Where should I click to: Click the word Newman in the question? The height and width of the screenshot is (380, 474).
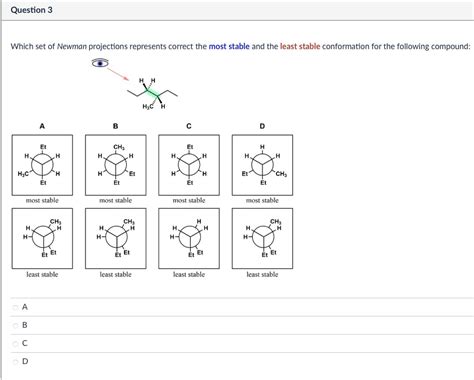click(72, 46)
